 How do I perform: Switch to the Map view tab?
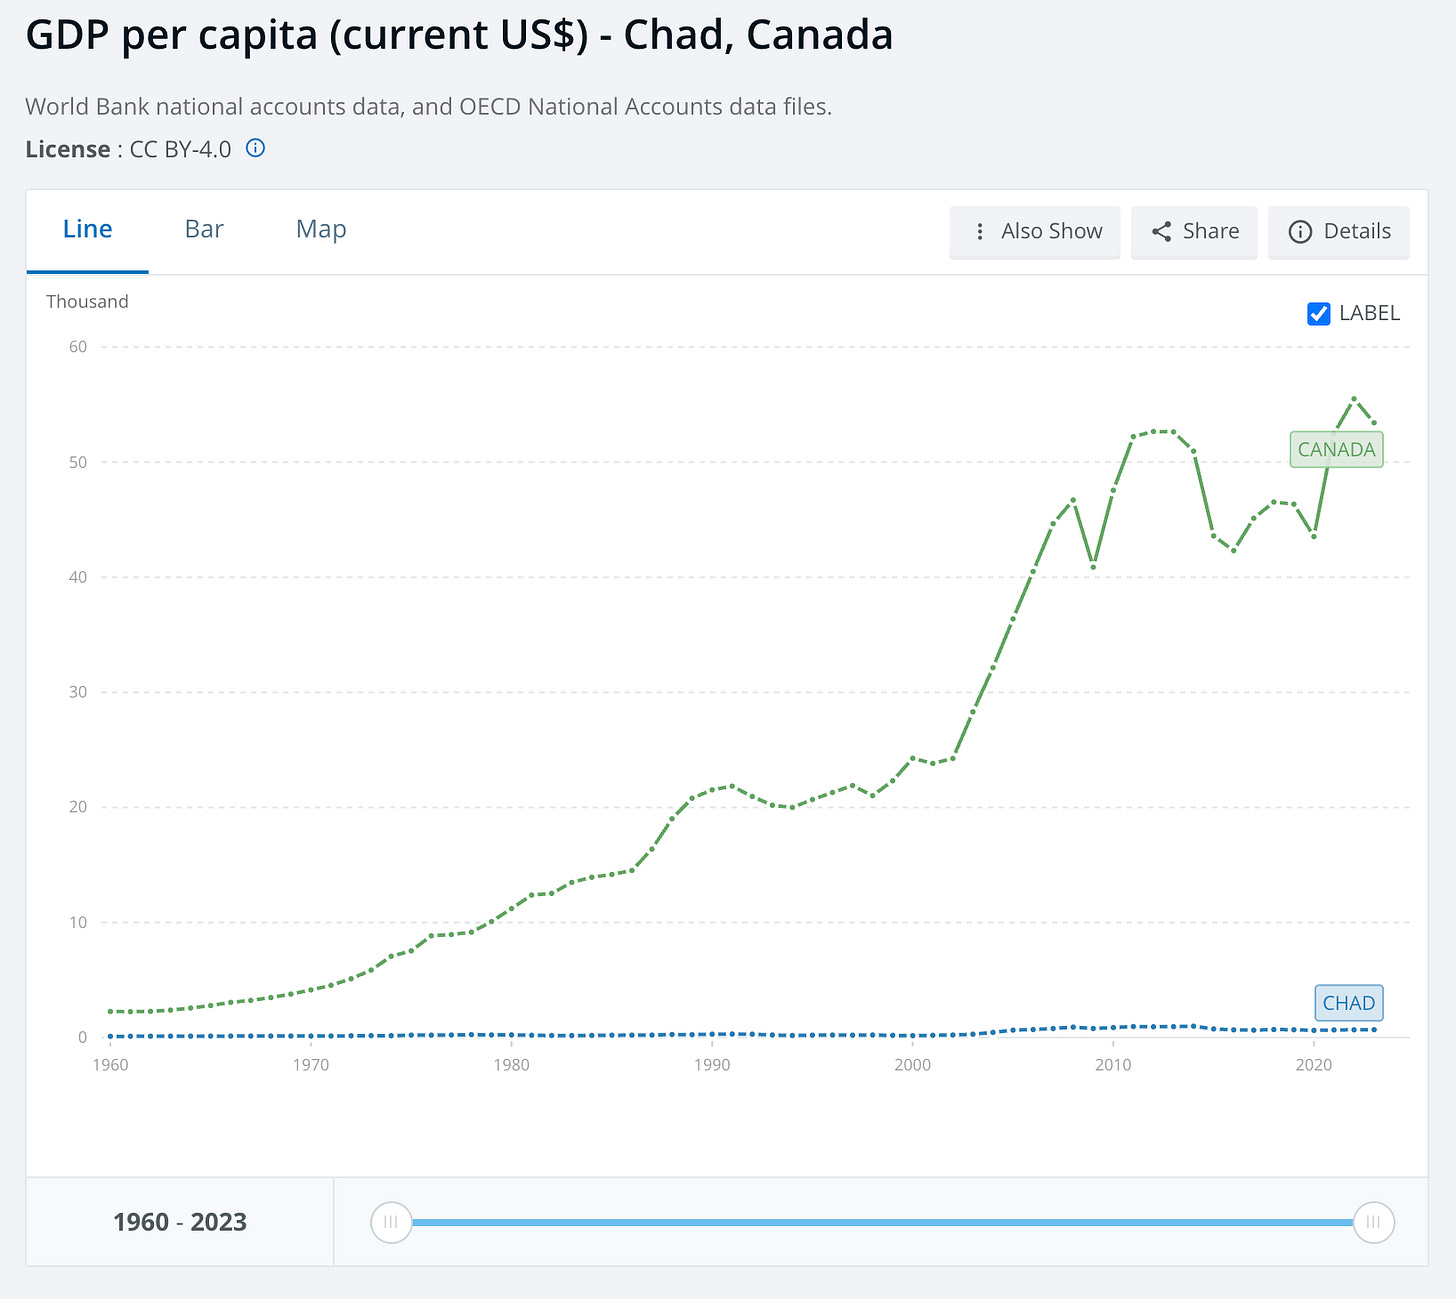click(320, 229)
